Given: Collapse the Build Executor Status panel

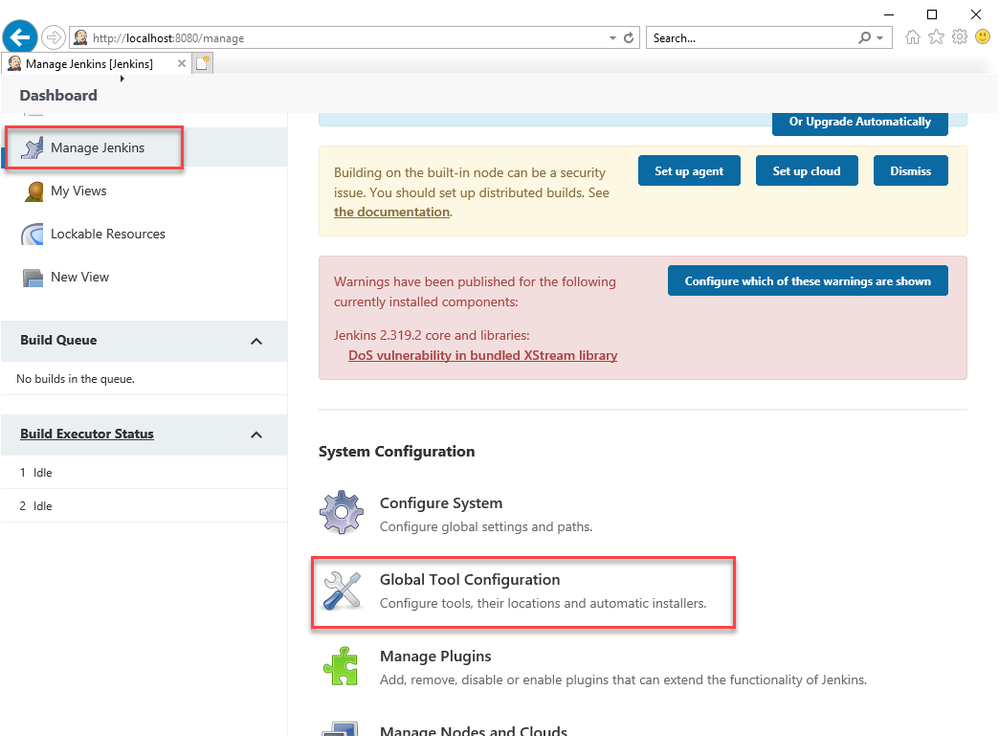Looking at the screenshot, I should (x=256, y=434).
